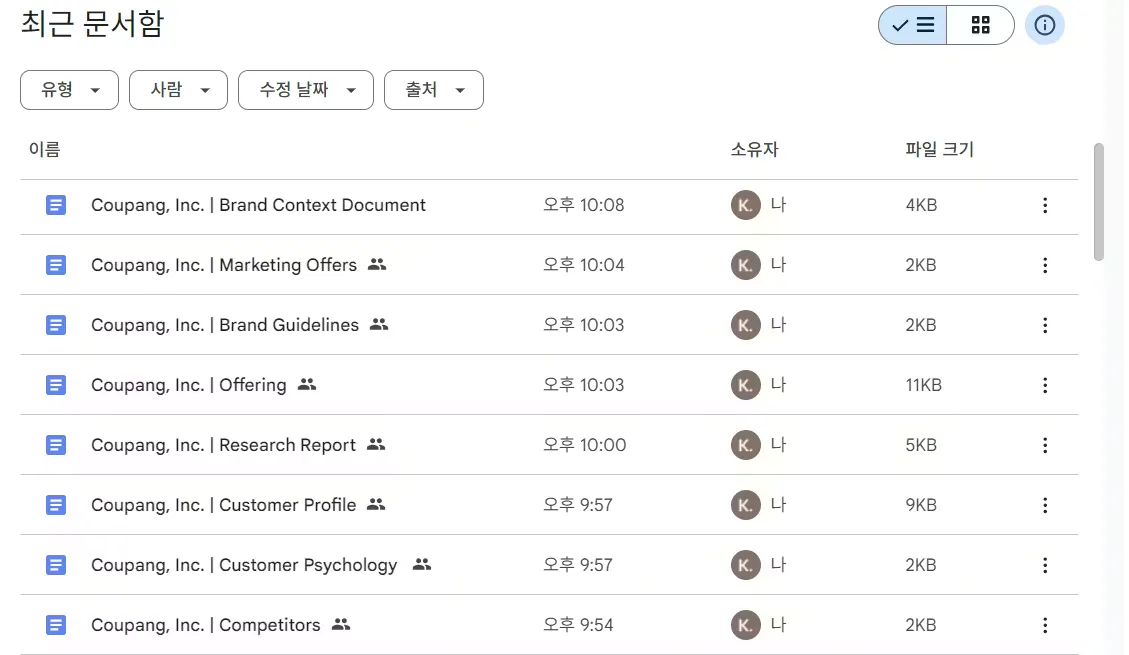The height and width of the screenshot is (655, 1129).
Task: Click Docs icon of Brand Context Document
Action: (x=56, y=205)
